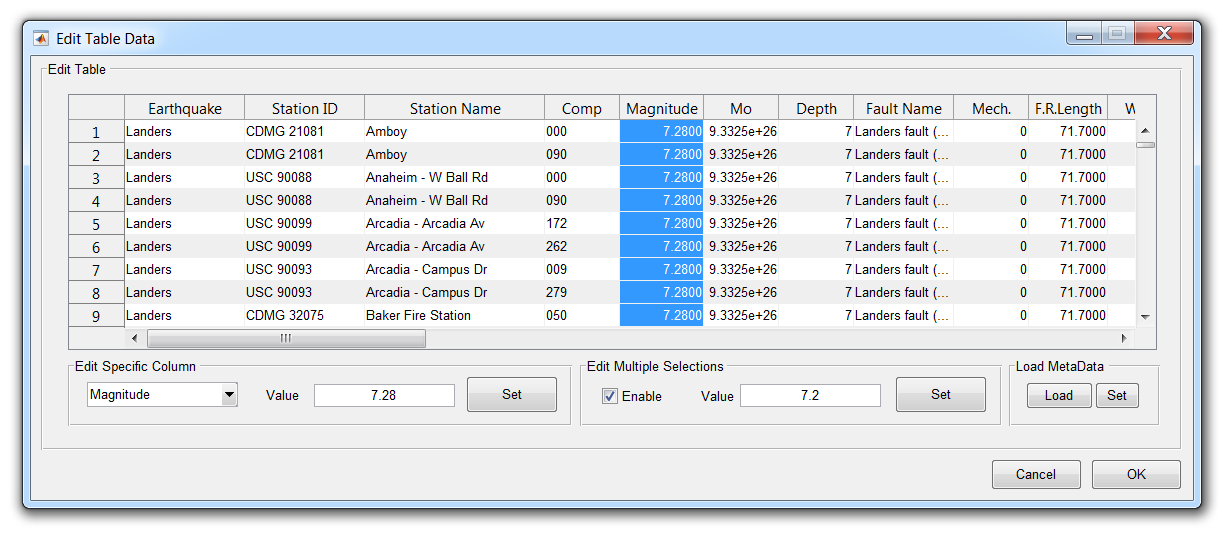
Task: Click the vertical scrollbar thumb
Action: [x=1145, y=145]
